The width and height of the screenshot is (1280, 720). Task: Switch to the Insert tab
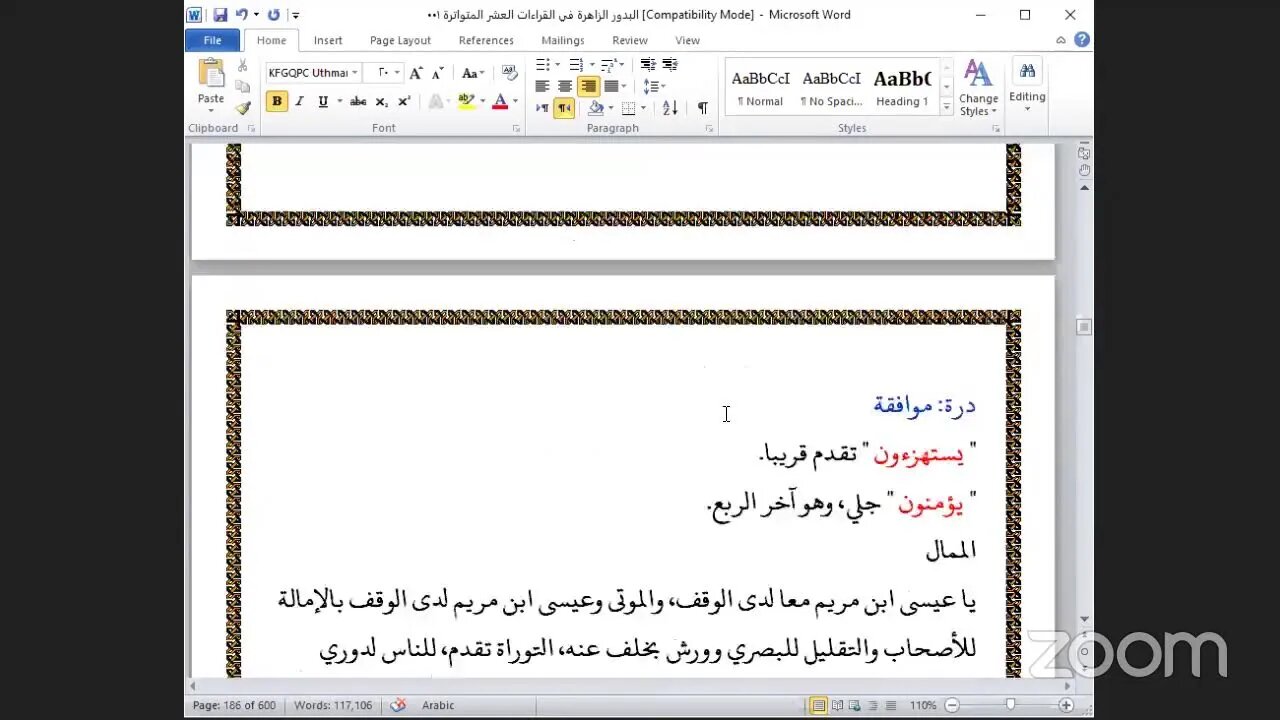(328, 40)
